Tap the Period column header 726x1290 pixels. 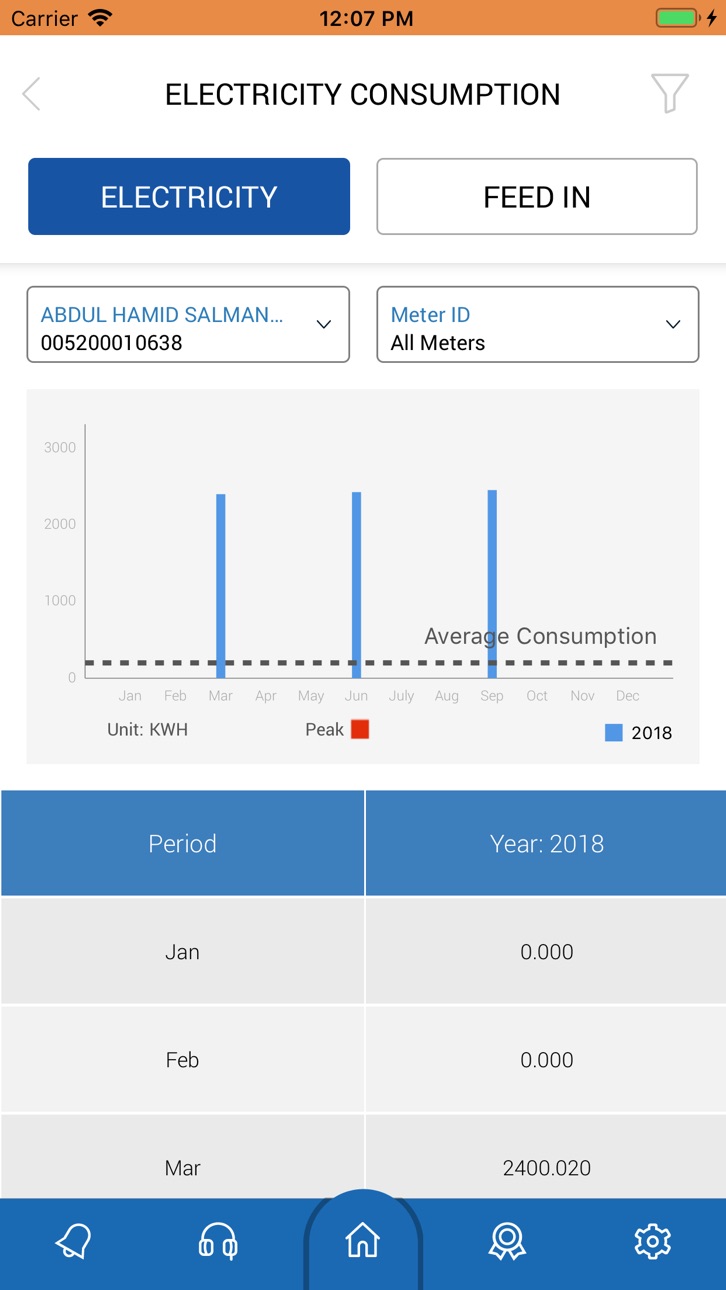(x=182, y=843)
